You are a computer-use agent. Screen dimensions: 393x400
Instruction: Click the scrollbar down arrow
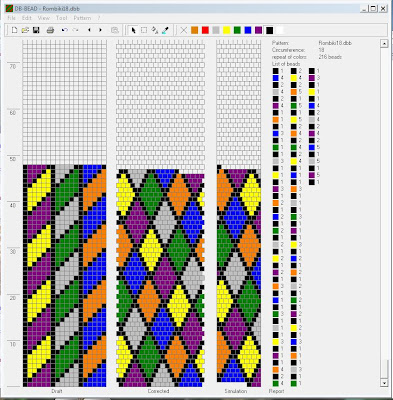pos(384,383)
